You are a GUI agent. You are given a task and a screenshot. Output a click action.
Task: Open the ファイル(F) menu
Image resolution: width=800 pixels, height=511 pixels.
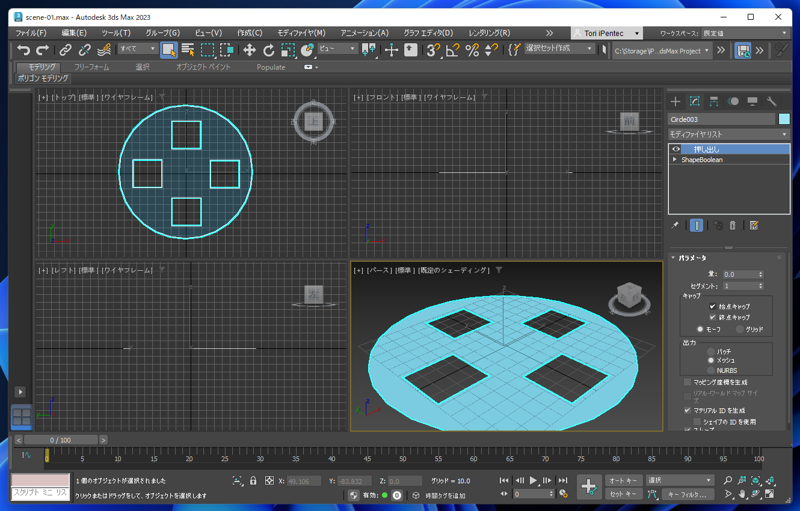(31, 33)
